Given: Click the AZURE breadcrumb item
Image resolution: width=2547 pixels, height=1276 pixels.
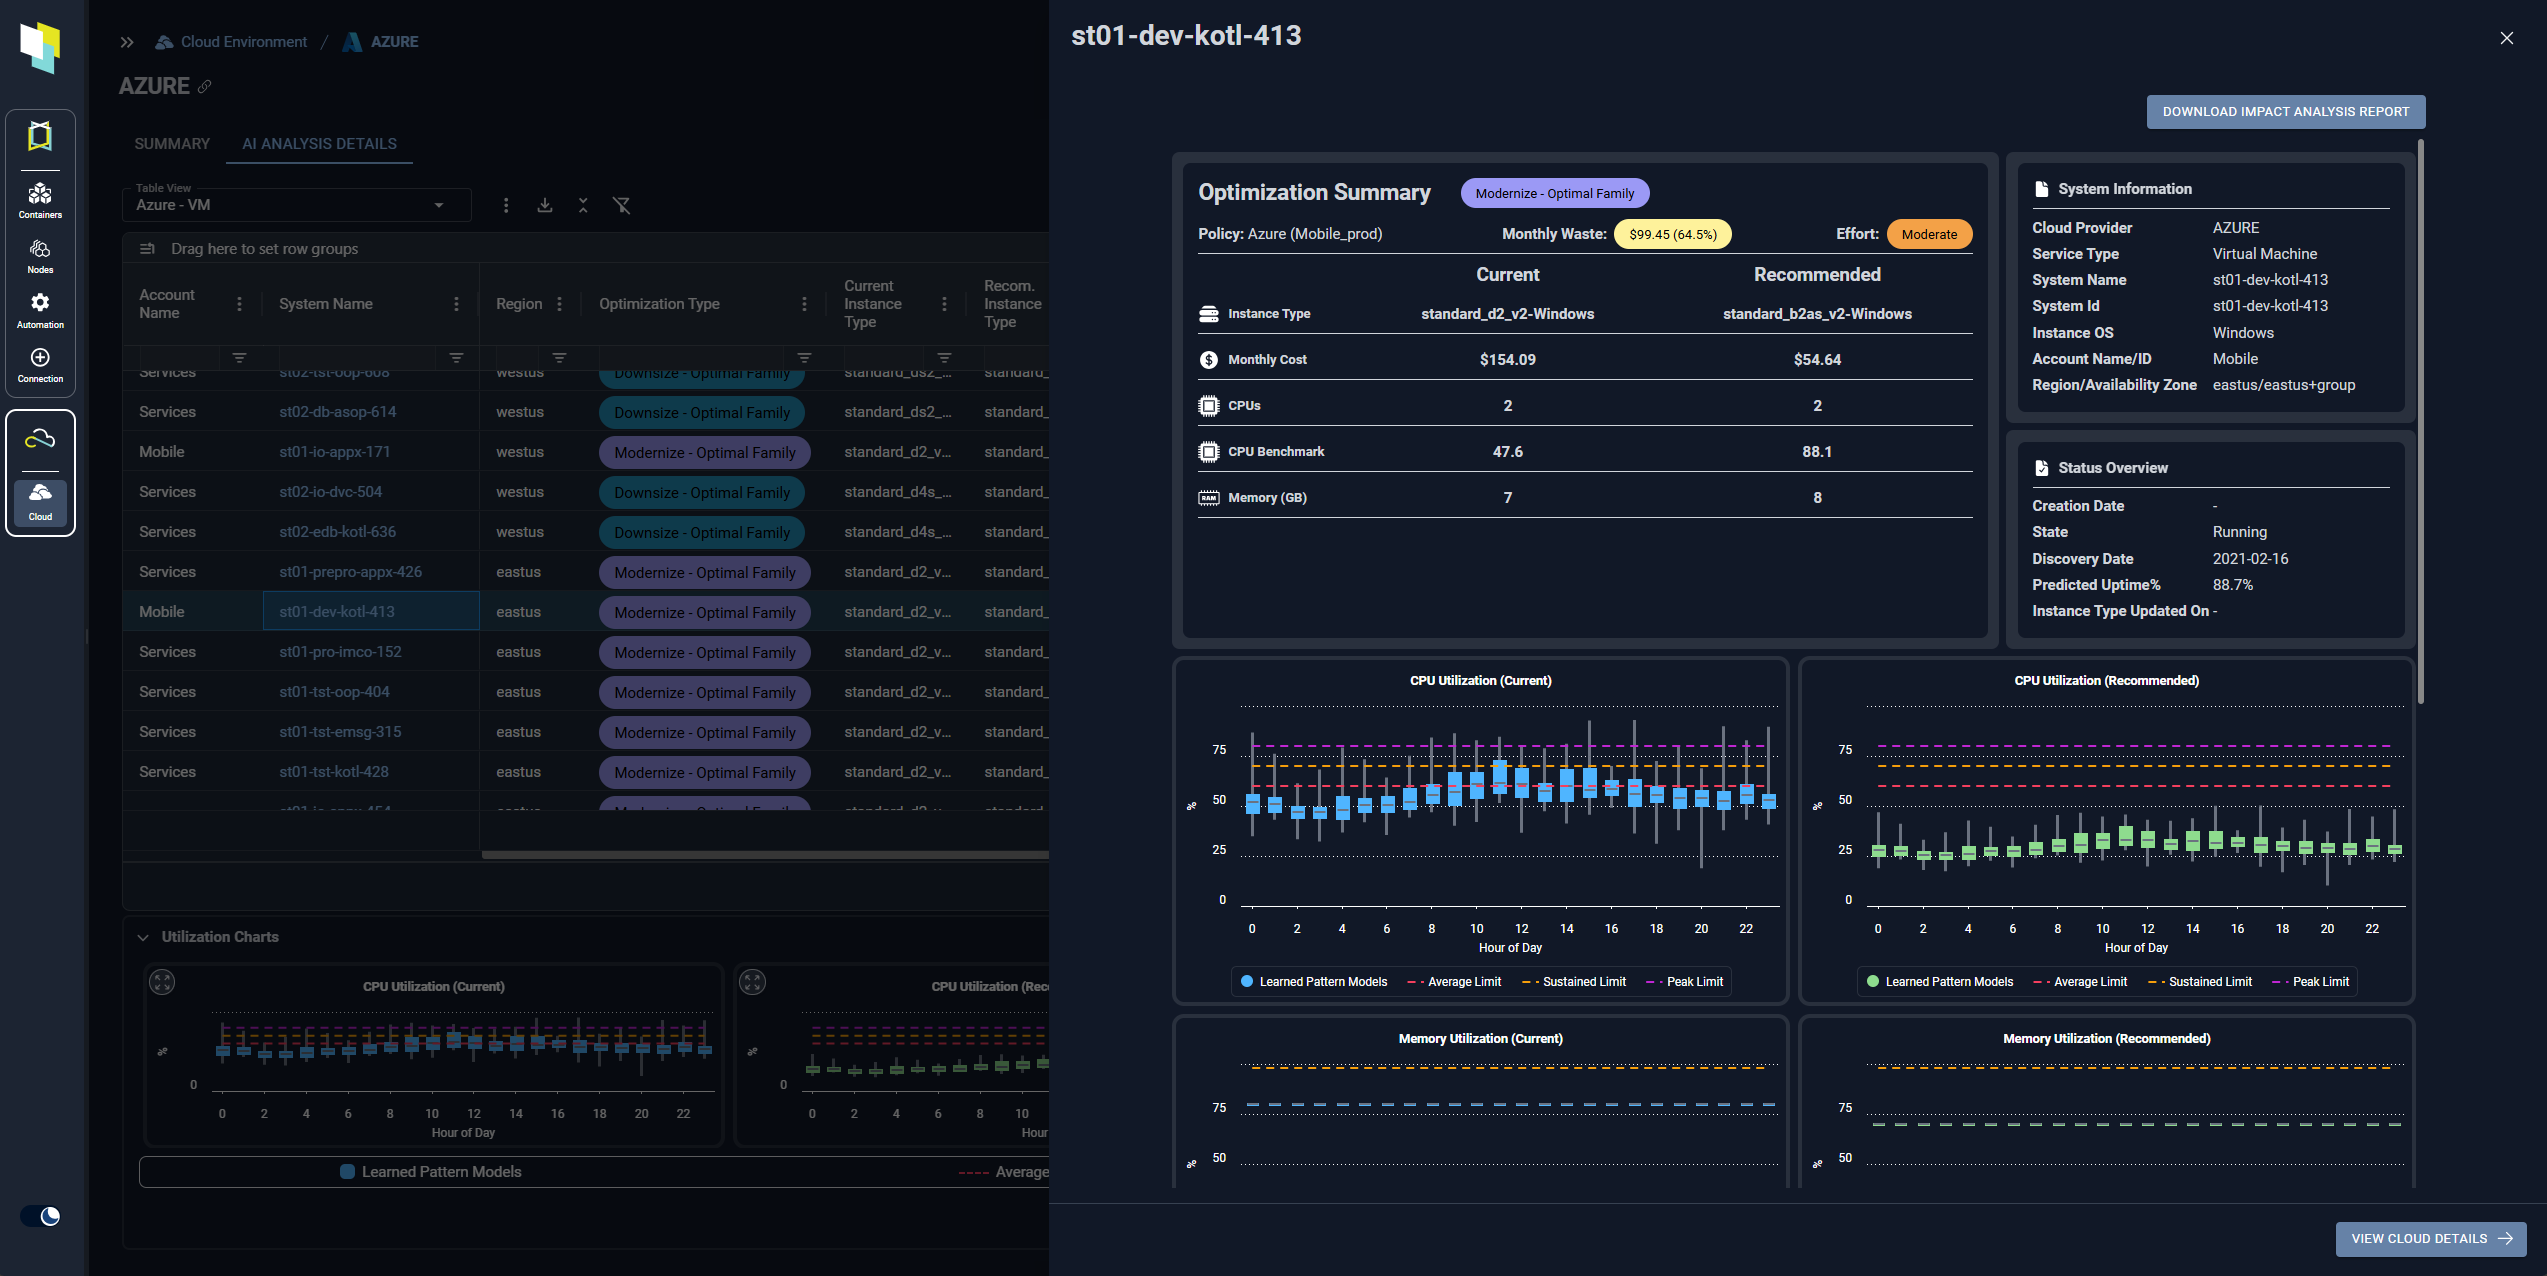Looking at the screenshot, I should point(381,42).
